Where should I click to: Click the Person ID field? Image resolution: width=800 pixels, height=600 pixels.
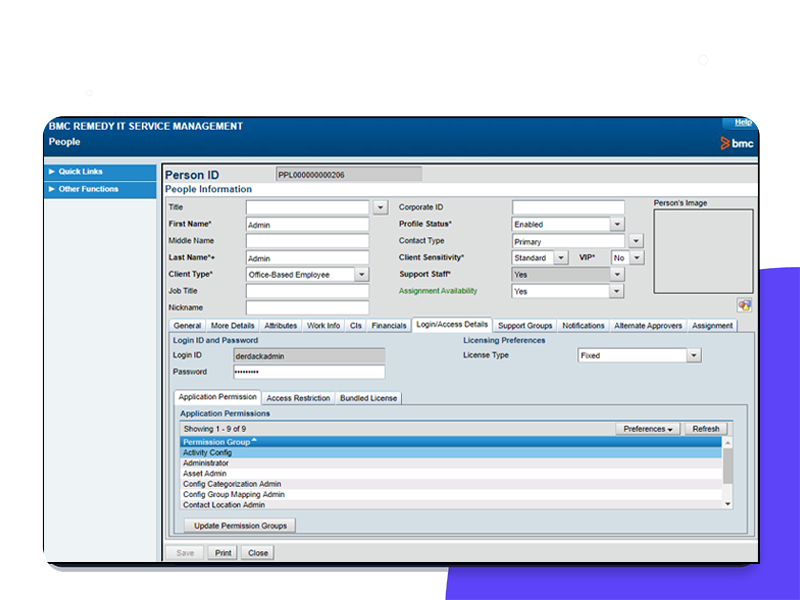point(349,174)
